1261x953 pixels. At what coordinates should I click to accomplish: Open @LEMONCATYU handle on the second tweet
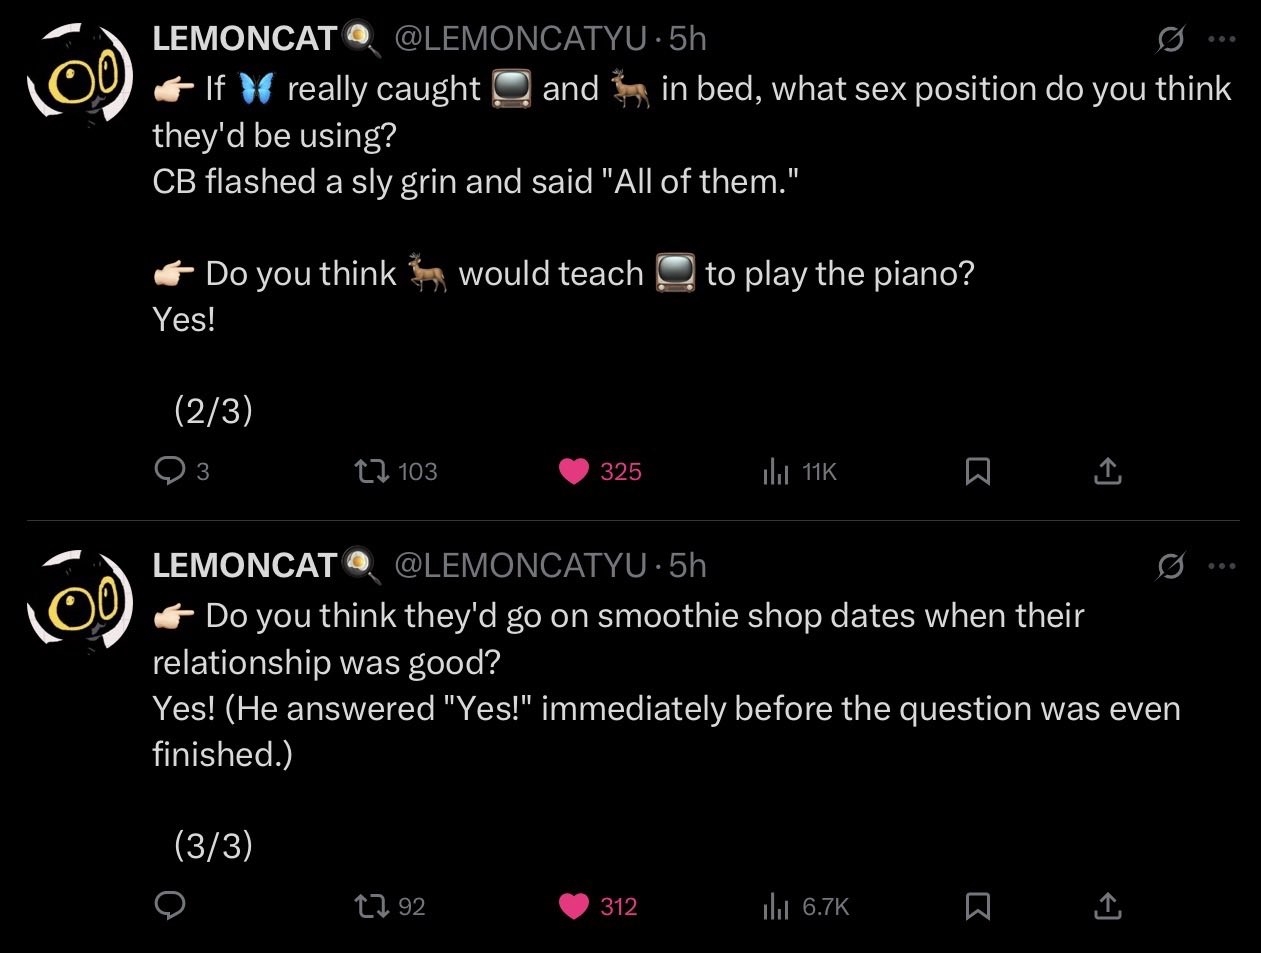pos(520,566)
